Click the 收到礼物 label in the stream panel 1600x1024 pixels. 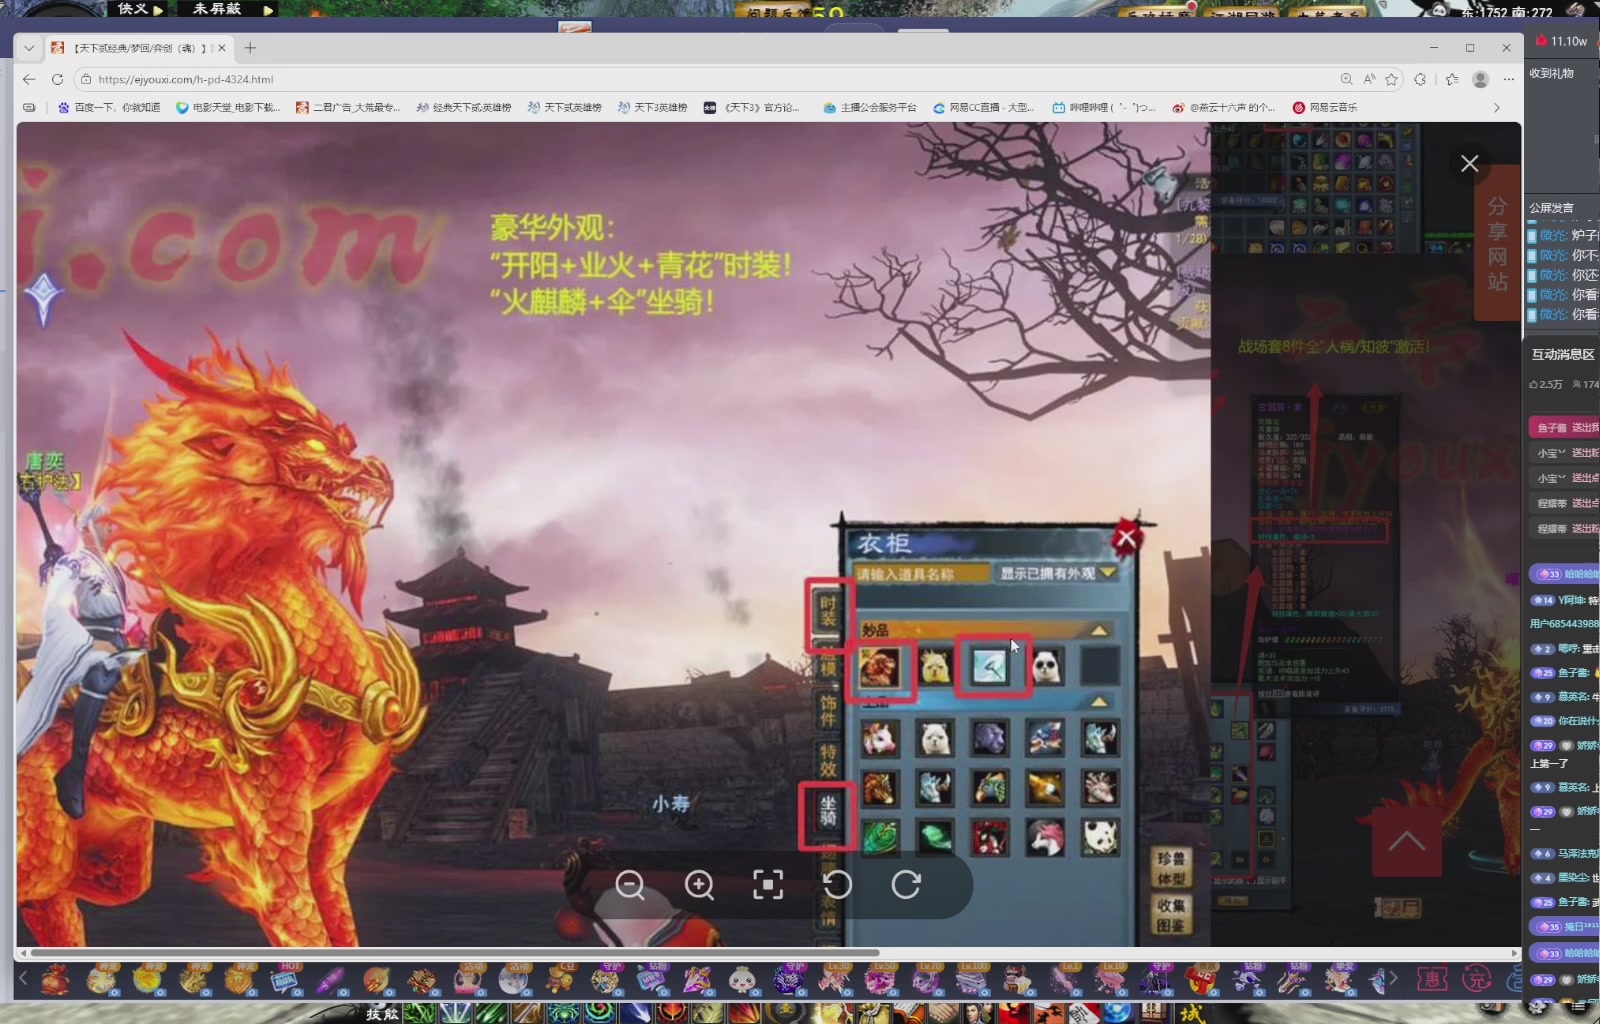pos(1551,73)
